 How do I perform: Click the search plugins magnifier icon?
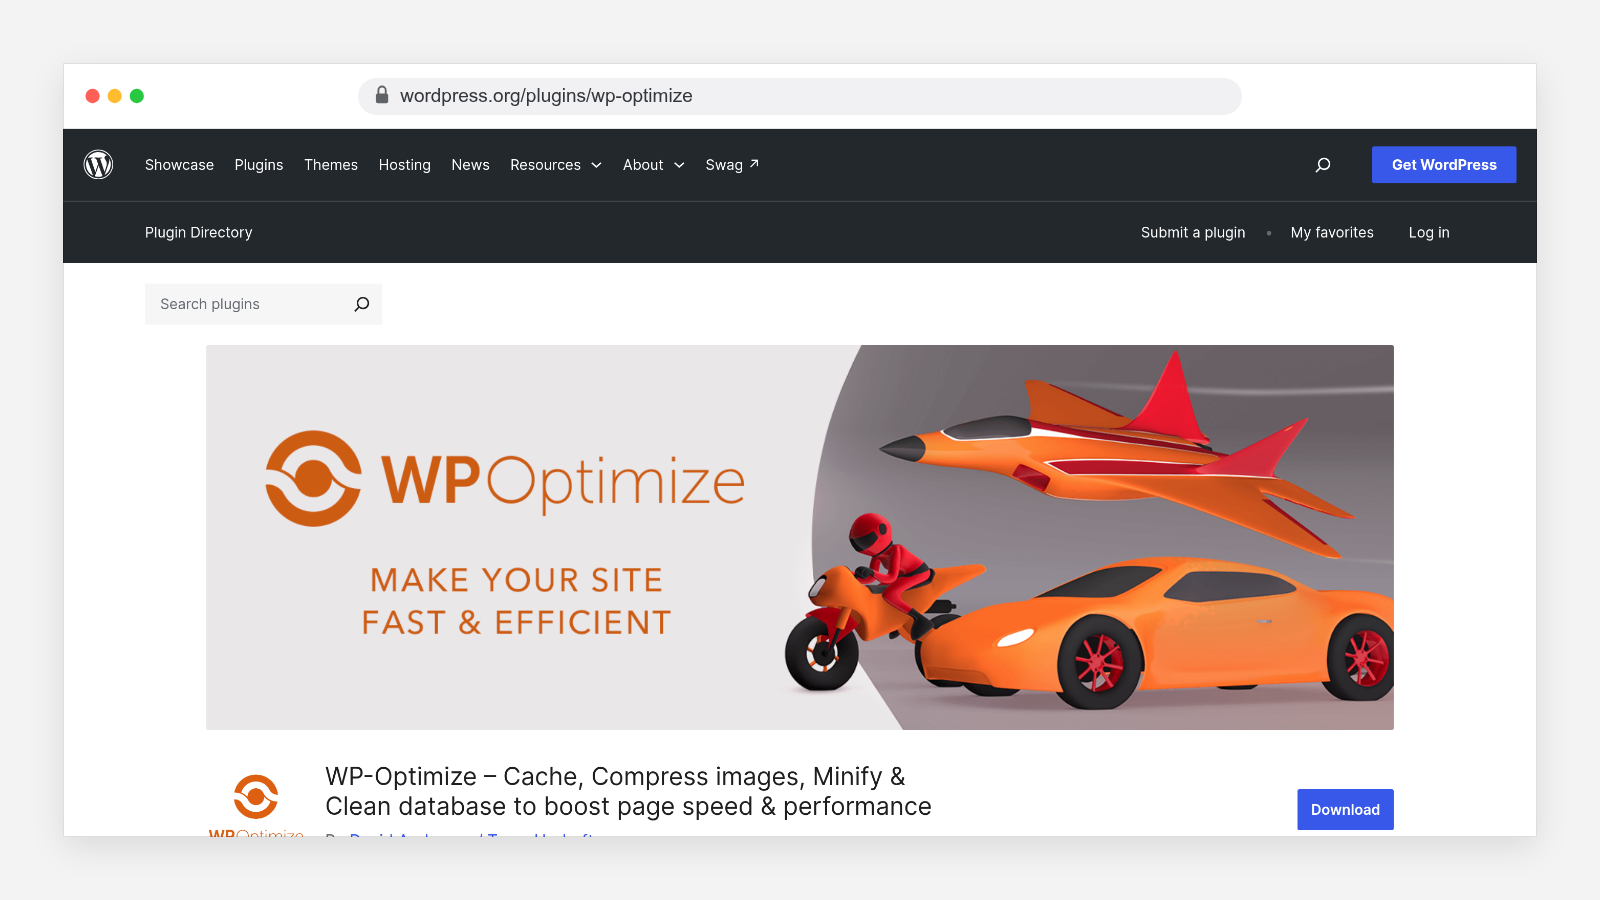click(x=362, y=304)
